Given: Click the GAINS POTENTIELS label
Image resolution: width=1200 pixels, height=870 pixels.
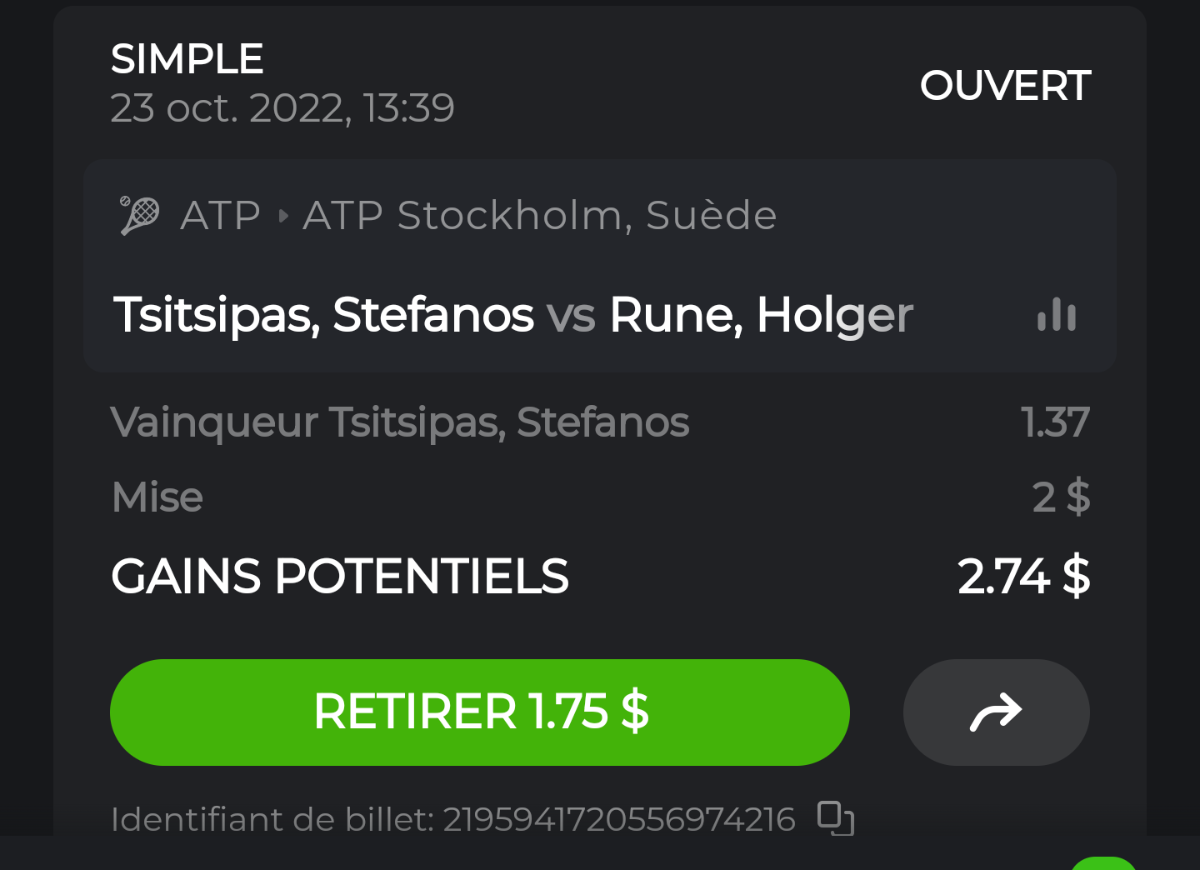Looking at the screenshot, I should pos(340,577).
